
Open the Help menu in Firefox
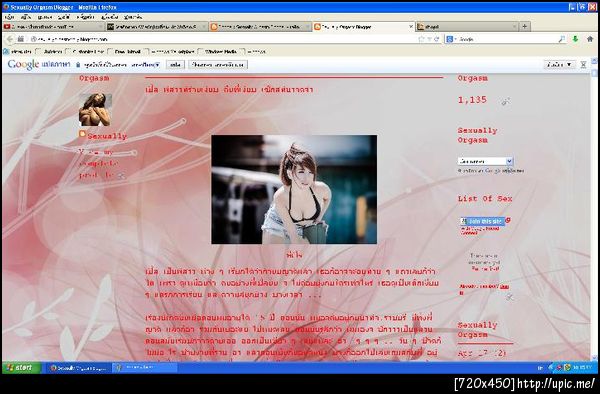[133, 17]
